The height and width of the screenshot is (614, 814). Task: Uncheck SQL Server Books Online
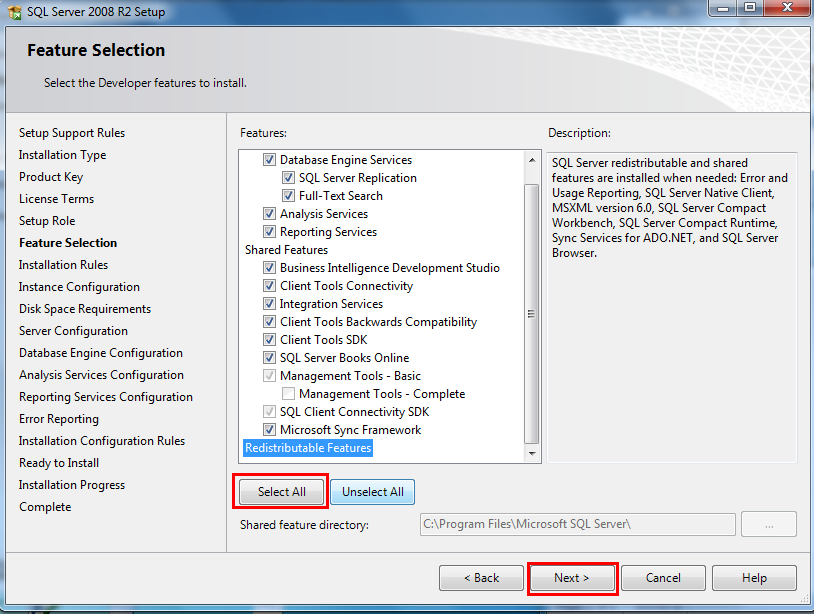(x=269, y=358)
